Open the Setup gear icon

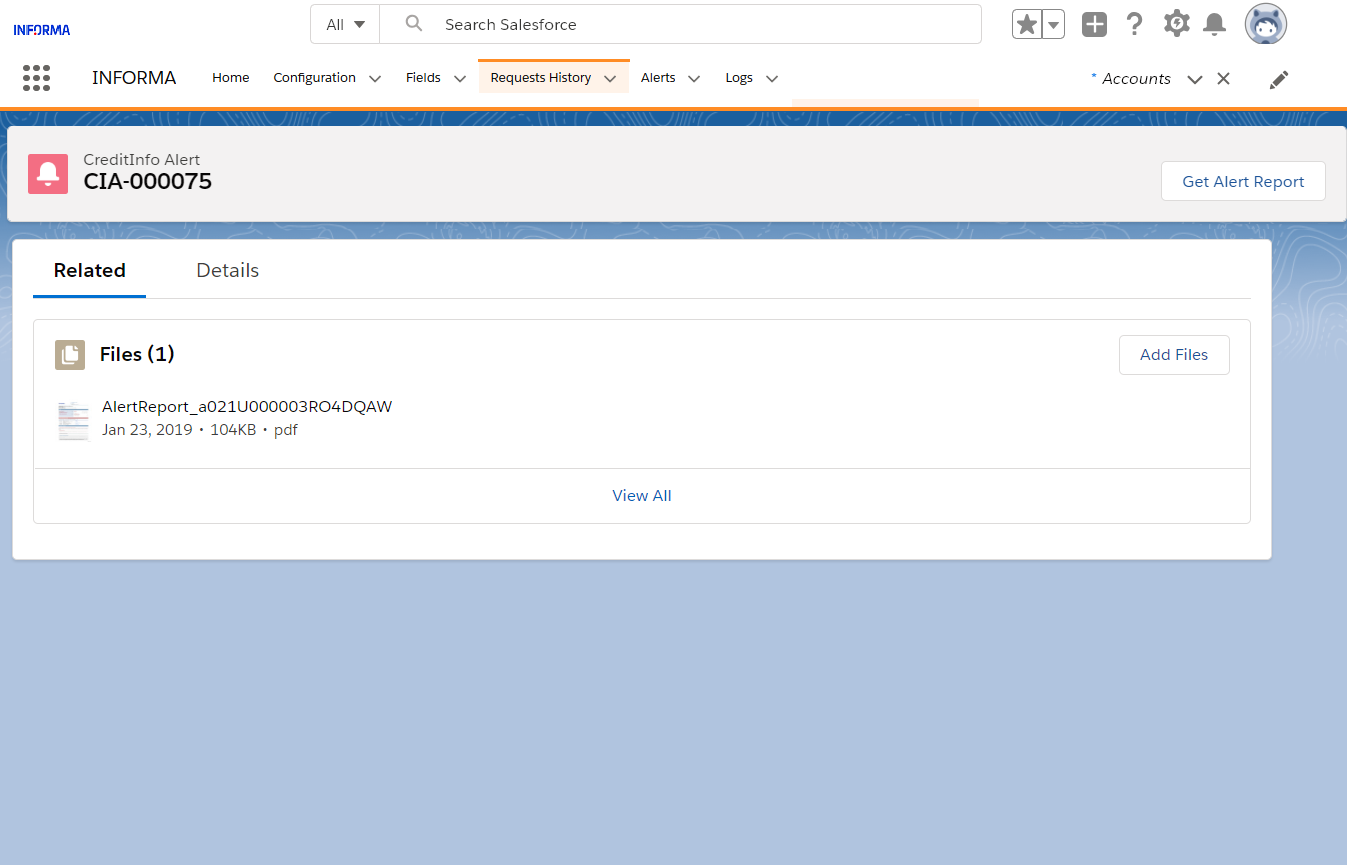[1176, 25]
